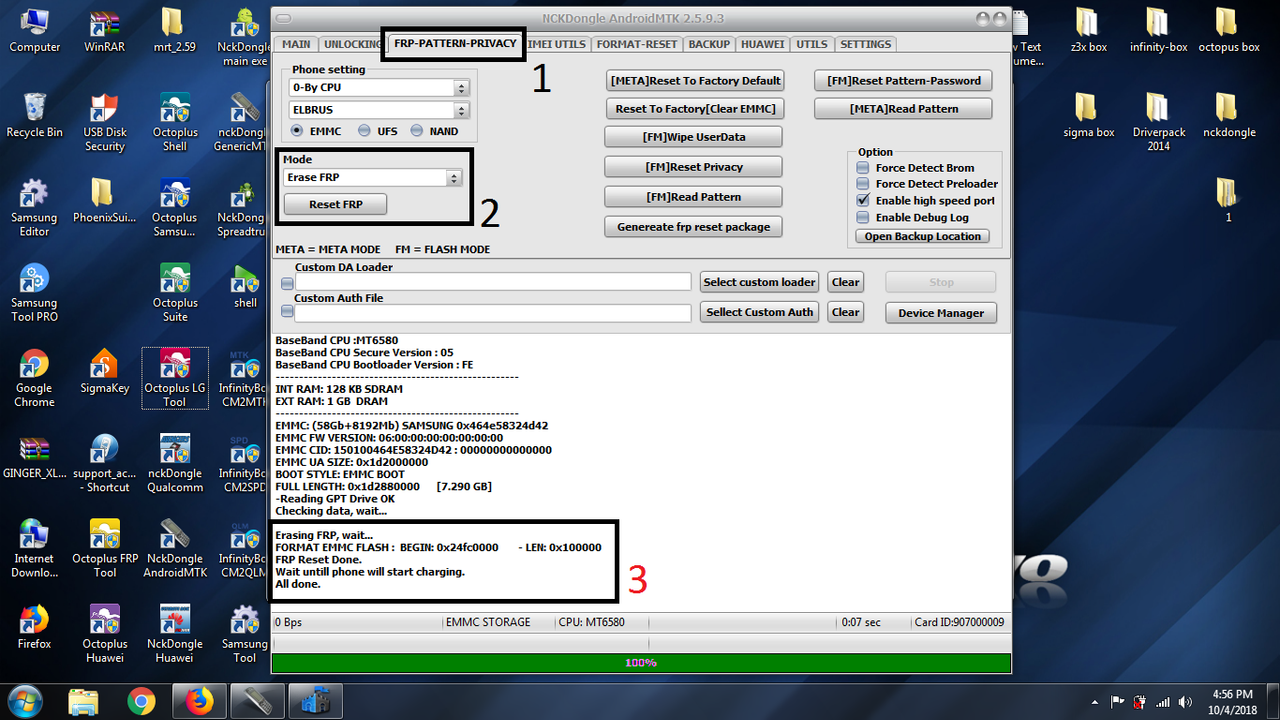Screen dimensions: 1280x720
Task: Open the PhoenixSuit desktop icon
Action: pyautogui.click(x=104, y=201)
